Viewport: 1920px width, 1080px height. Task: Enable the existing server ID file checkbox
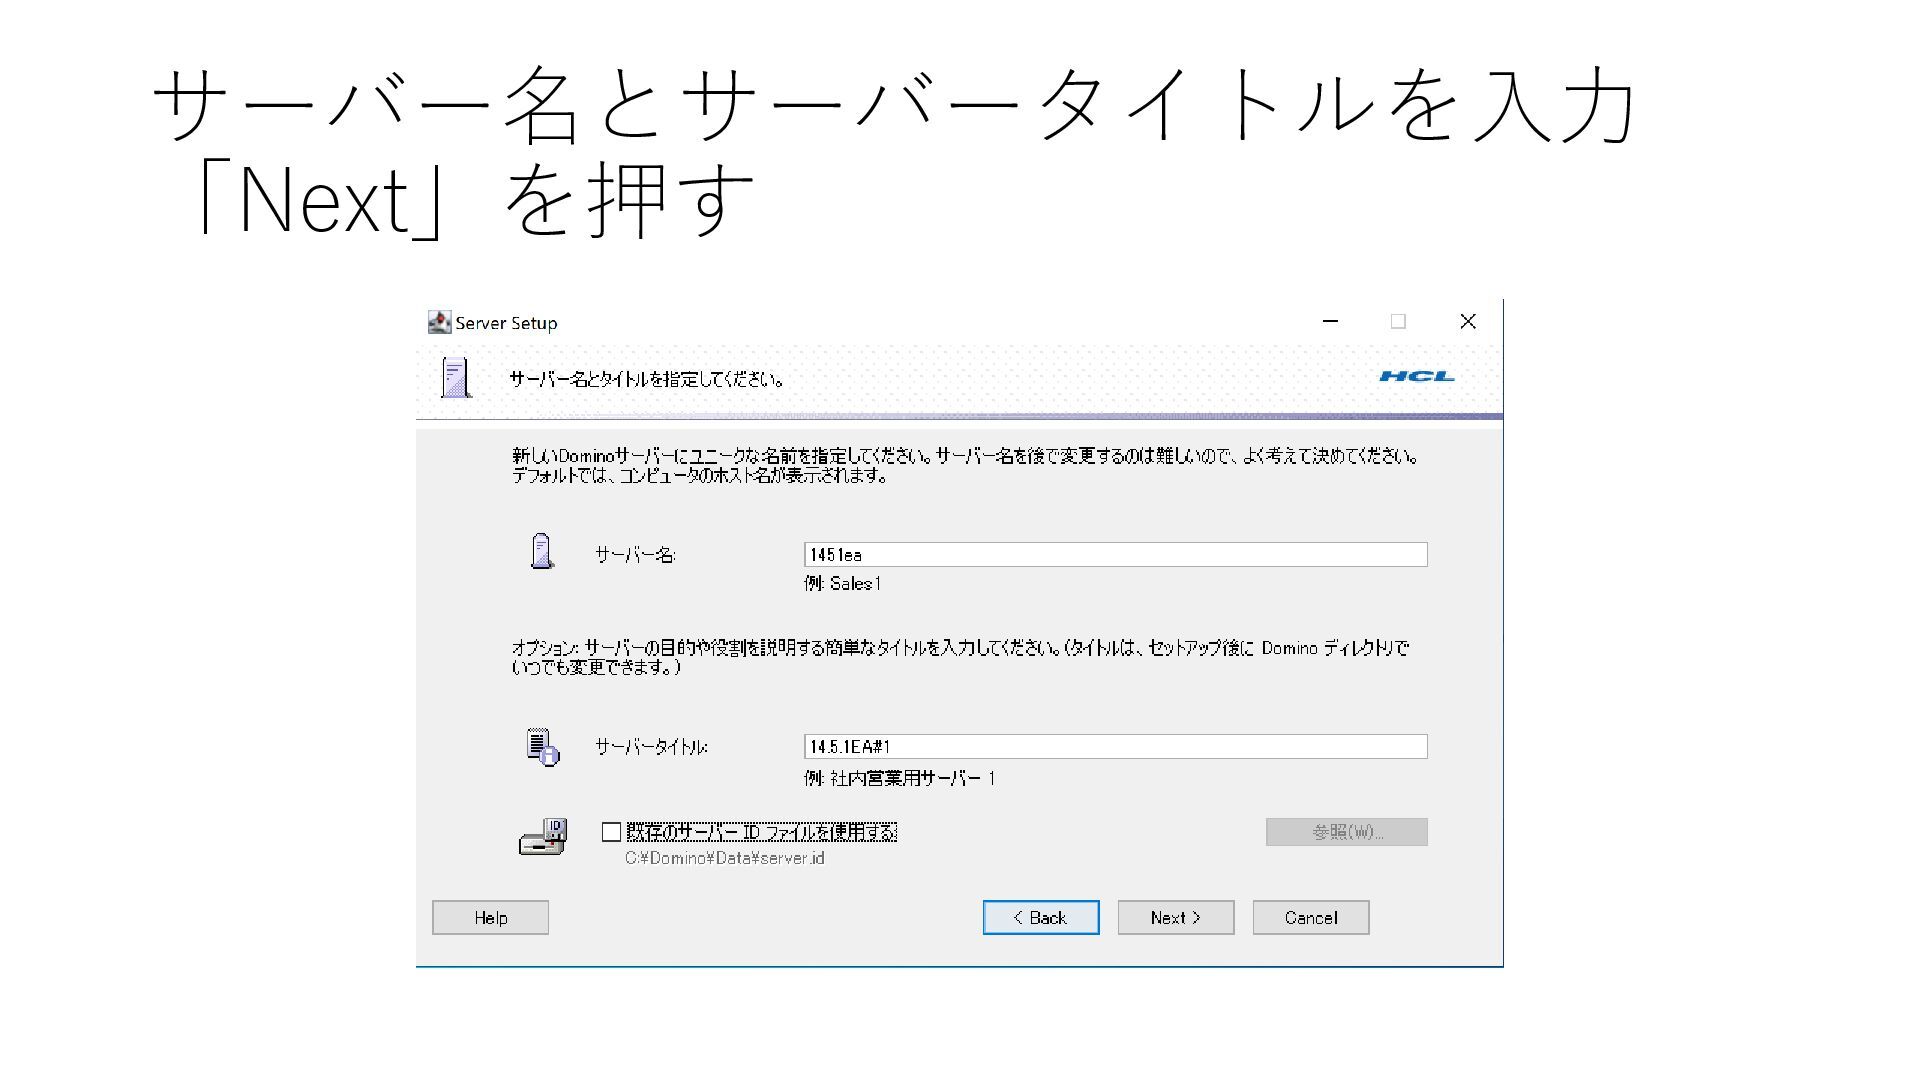611,832
